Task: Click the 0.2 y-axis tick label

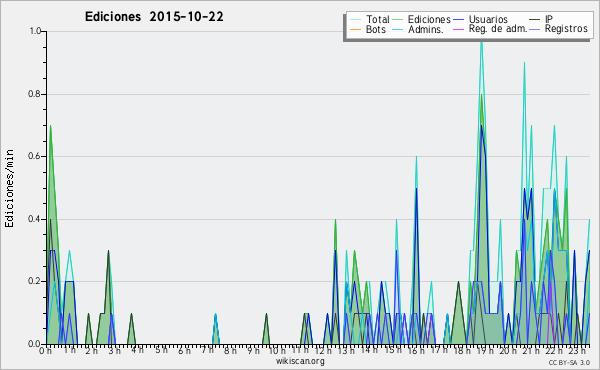Action: pos(35,282)
